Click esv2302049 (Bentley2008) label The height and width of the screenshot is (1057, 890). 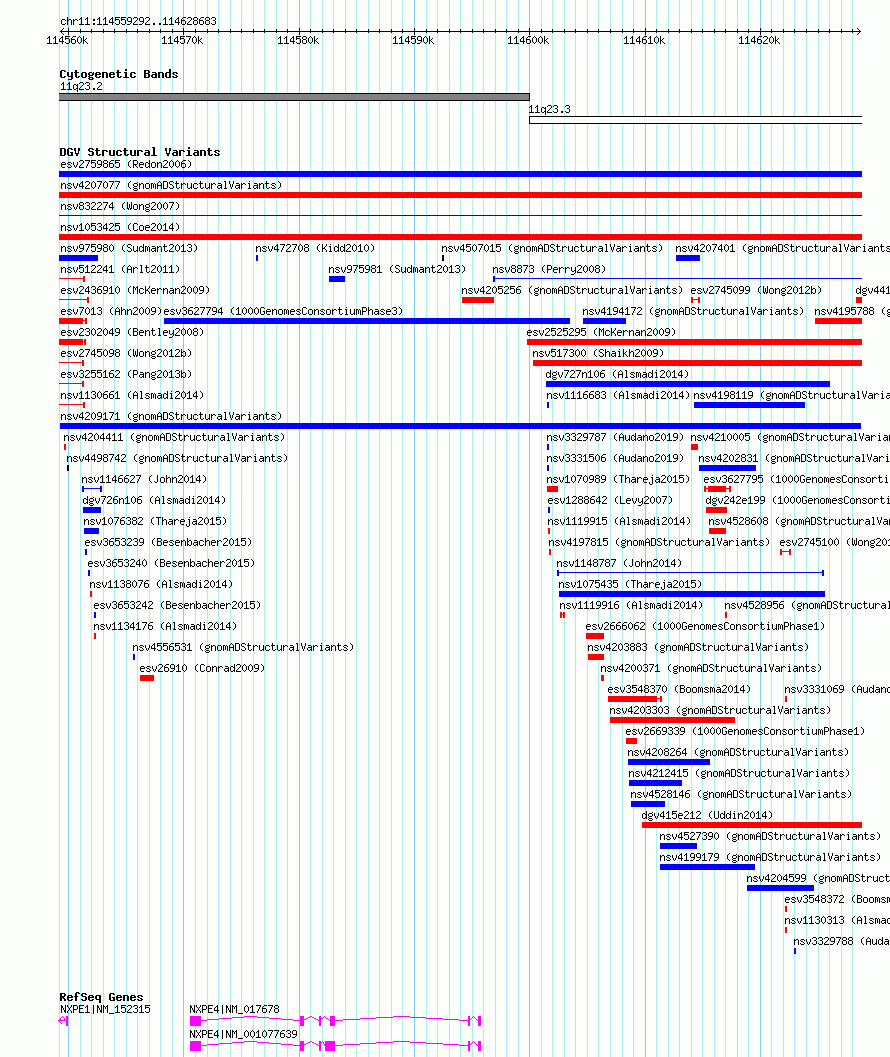132,331
